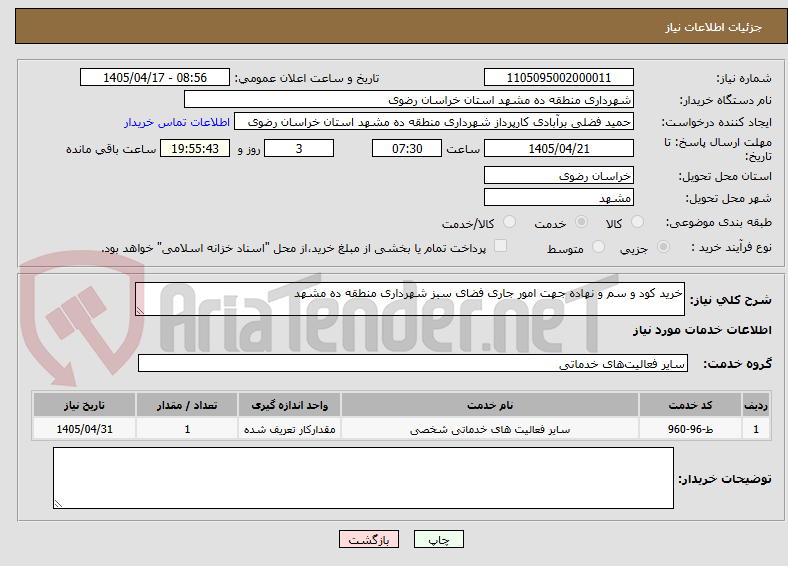Click the ساعت باقی مانده label
The width and height of the screenshot is (788, 566).
111,149
